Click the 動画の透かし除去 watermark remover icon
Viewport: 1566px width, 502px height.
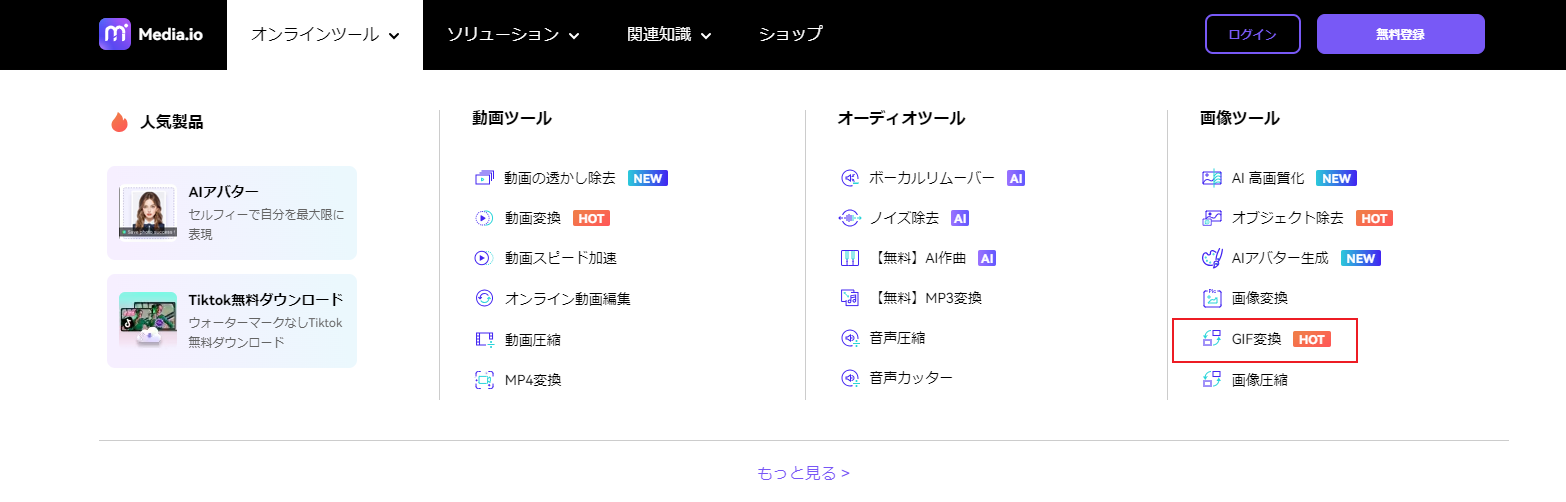click(x=485, y=178)
